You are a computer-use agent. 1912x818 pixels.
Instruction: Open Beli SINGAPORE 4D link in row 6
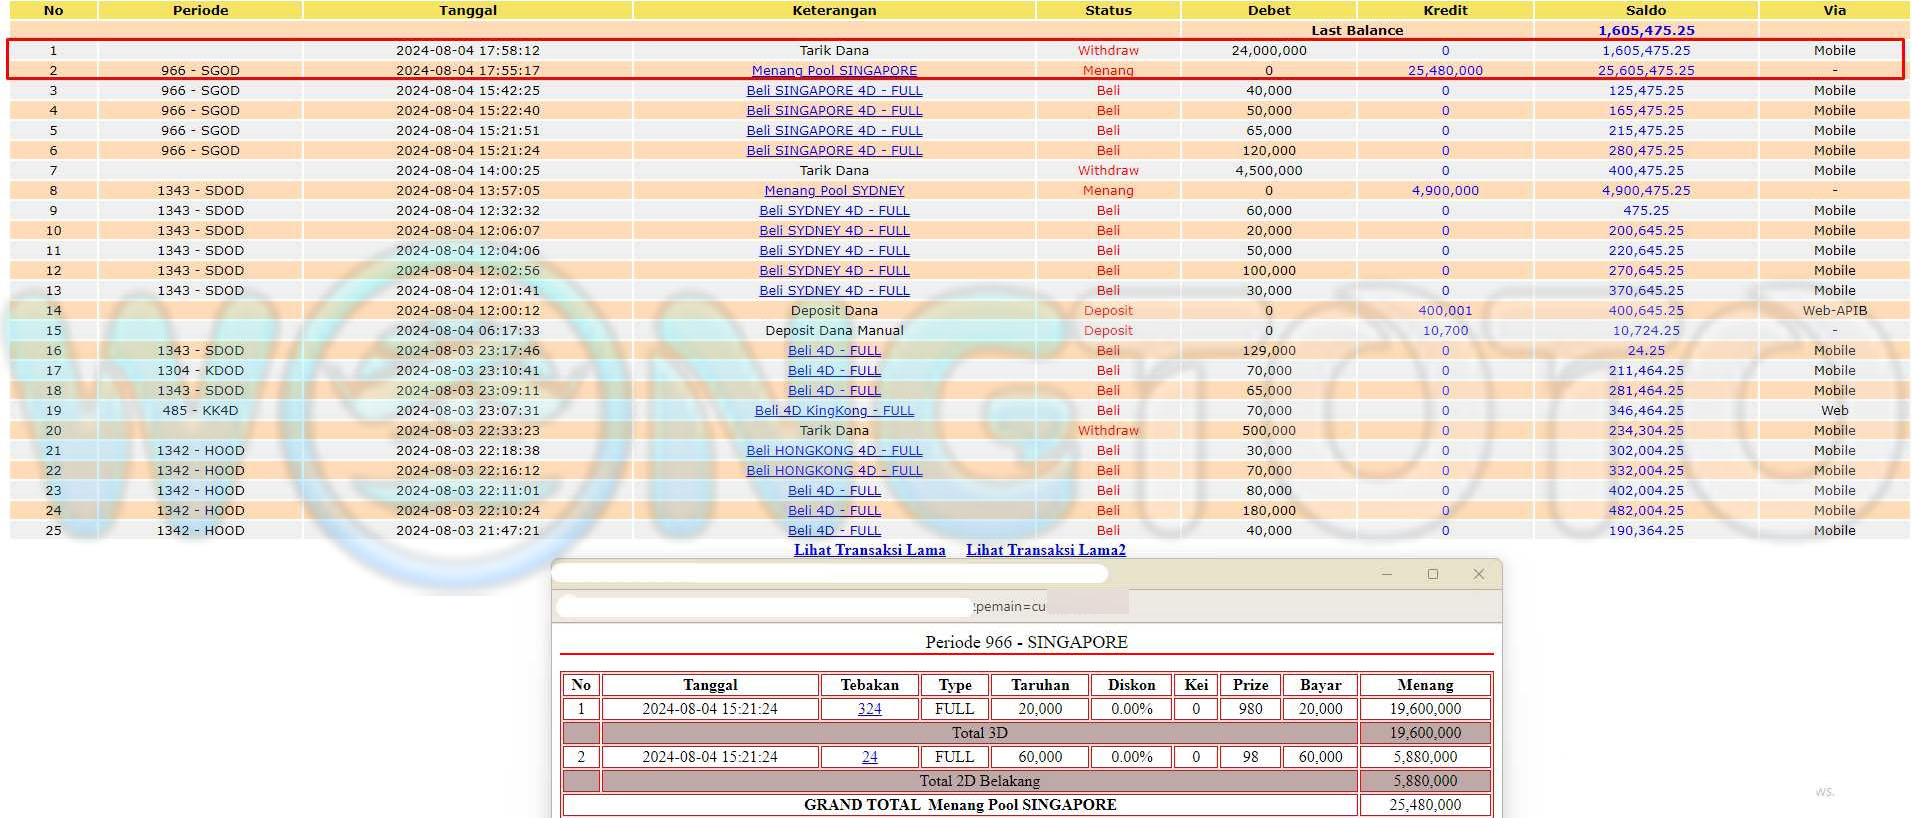(834, 151)
